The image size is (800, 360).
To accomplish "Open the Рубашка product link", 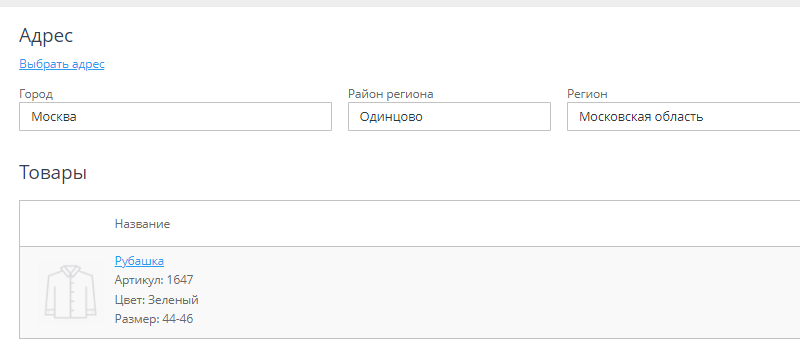I will [139, 261].
